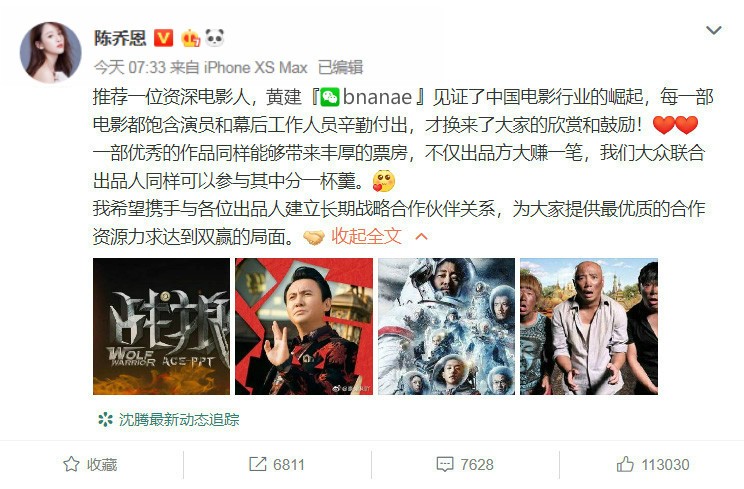Click the upward chevron beside 收起全文
The image size is (744, 489).
coord(421,236)
